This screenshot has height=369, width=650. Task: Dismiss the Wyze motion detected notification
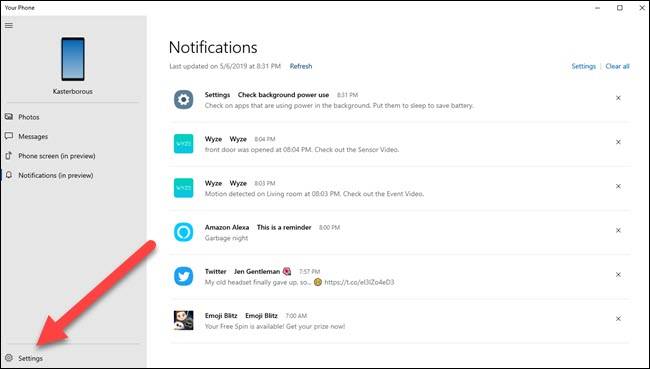(618, 187)
